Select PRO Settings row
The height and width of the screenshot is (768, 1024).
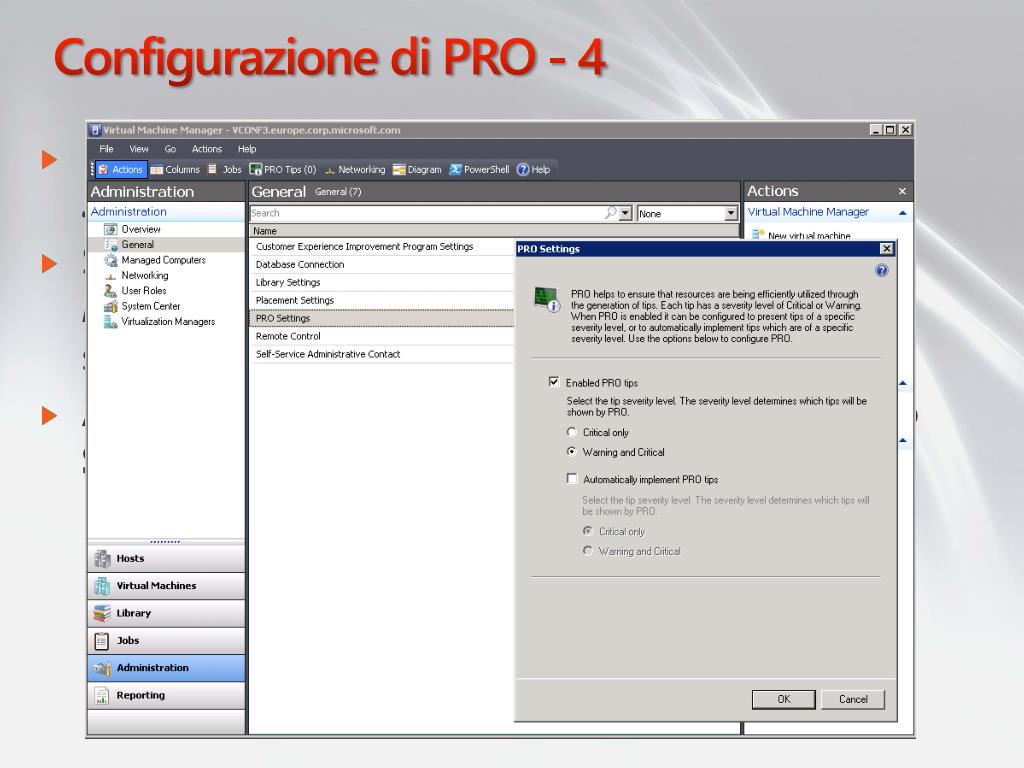pos(383,319)
